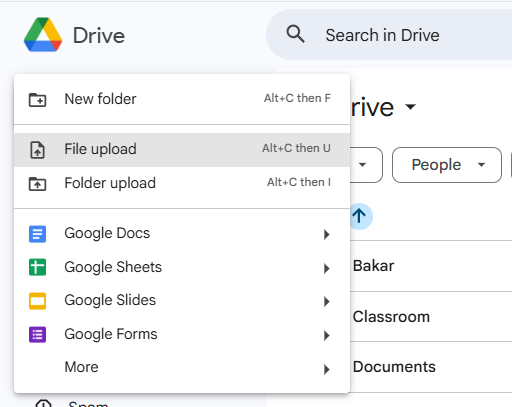Click the Drive product name text
Screen dimensions: 512x407
point(99,35)
